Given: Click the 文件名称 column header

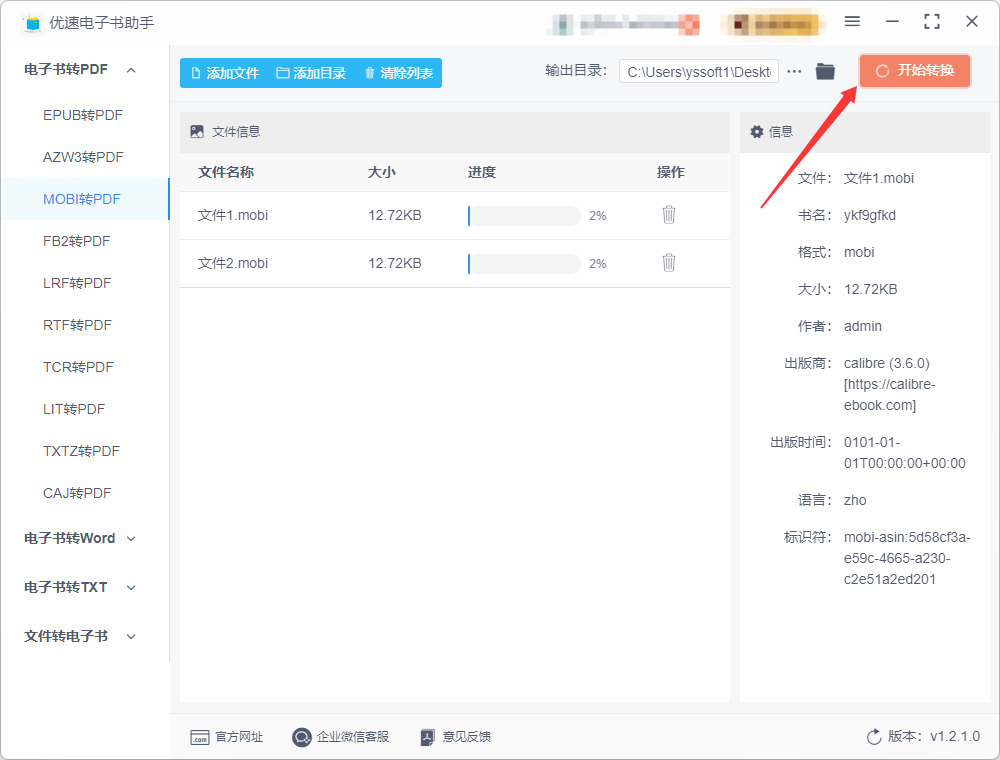Looking at the screenshot, I should point(226,172).
